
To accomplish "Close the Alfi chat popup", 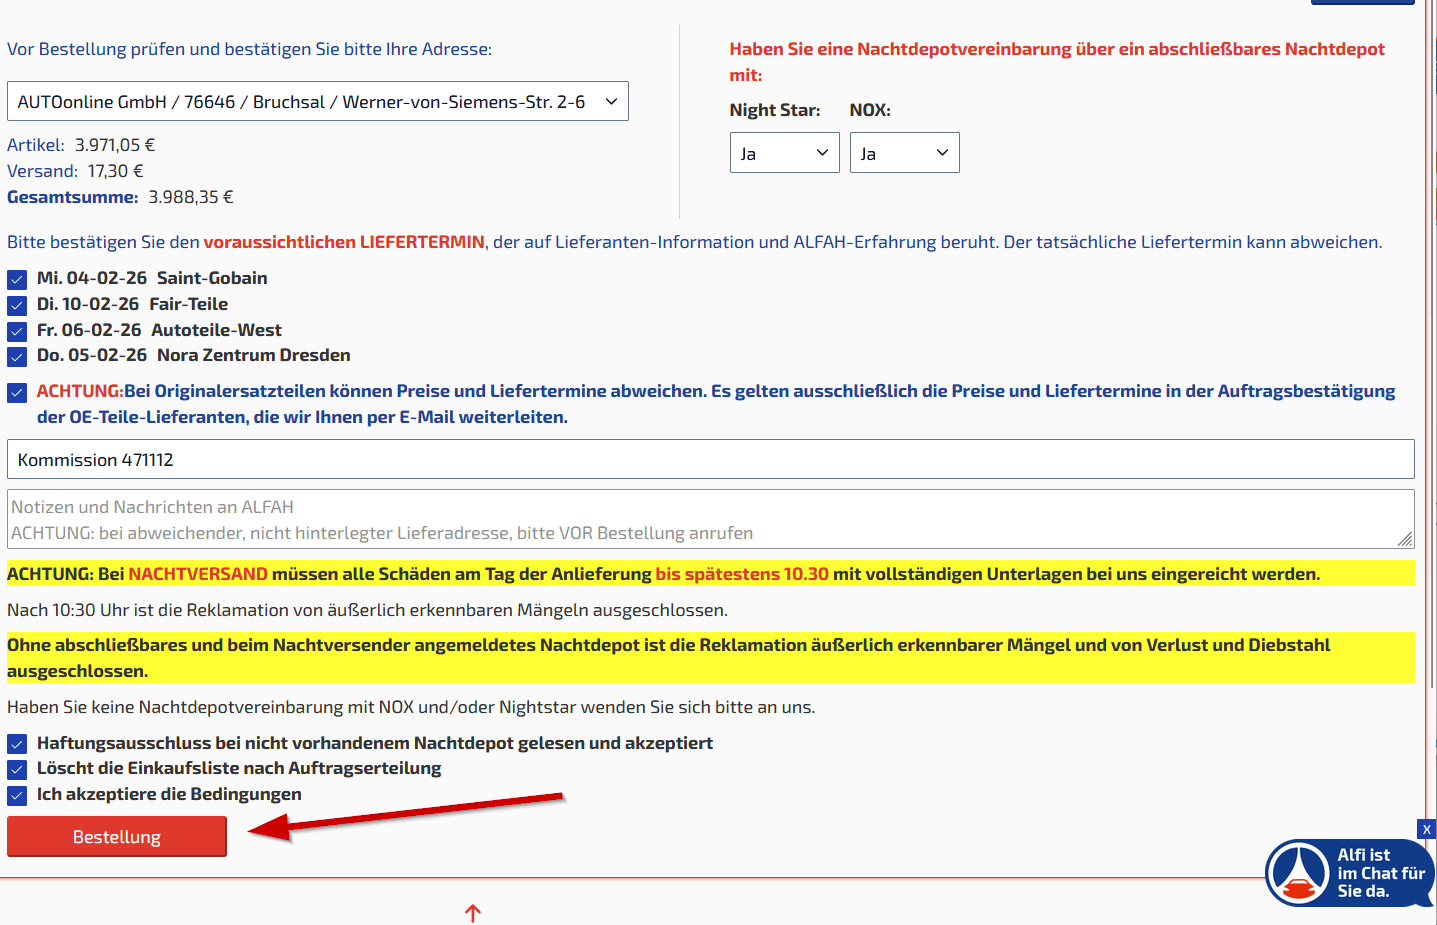I will point(1426,829).
